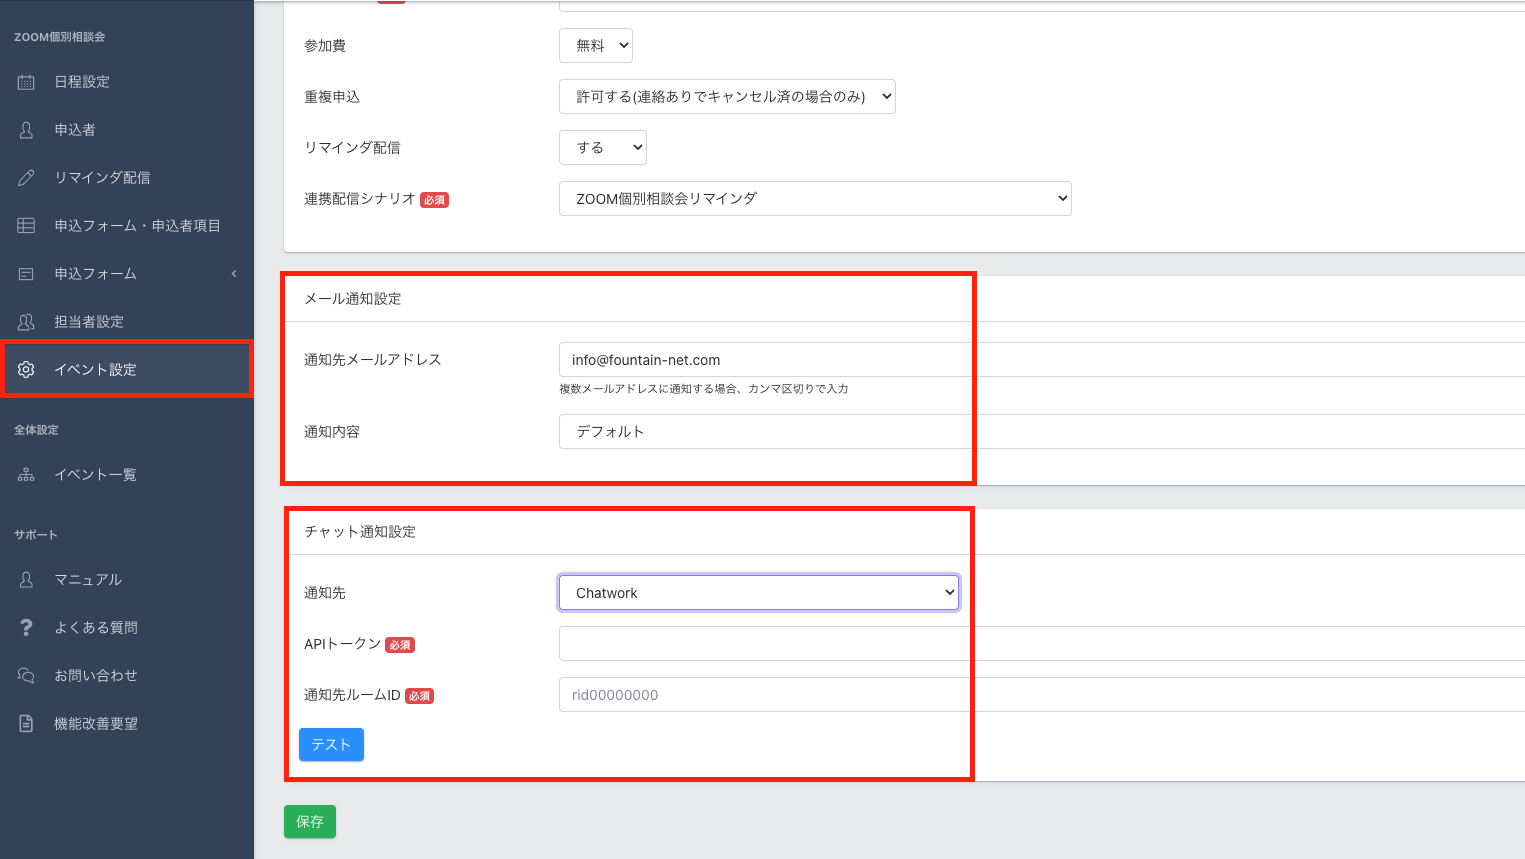Click the sitemap icon for イベント一覧
The height and width of the screenshot is (859, 1525).
(26, 475)
